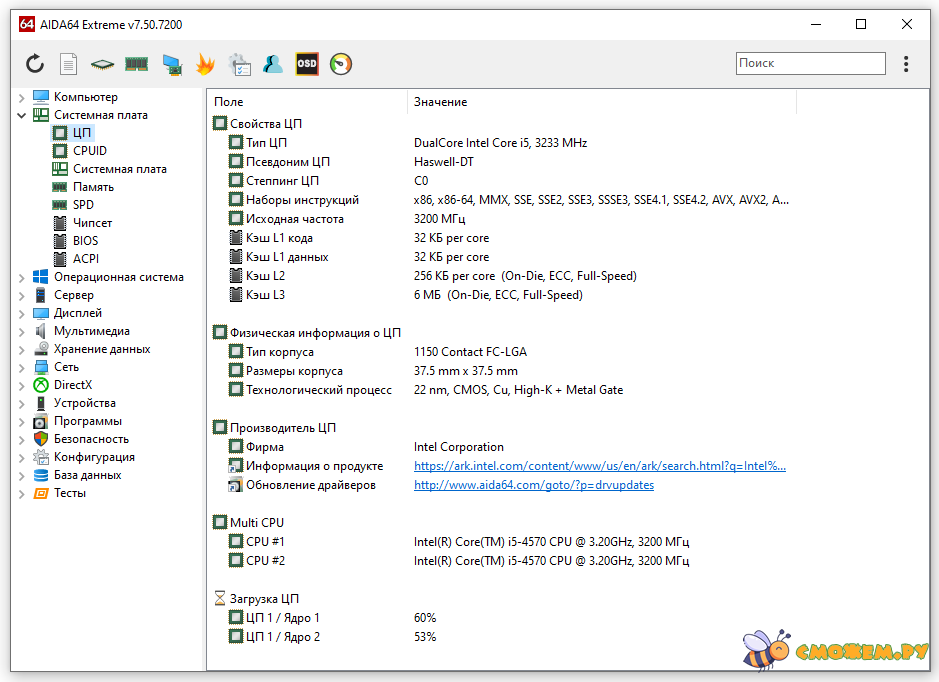The width and height of the screenshot is (939, 682).
Task: Expand the DirectX tree node
Action: (x=22, y=386)
